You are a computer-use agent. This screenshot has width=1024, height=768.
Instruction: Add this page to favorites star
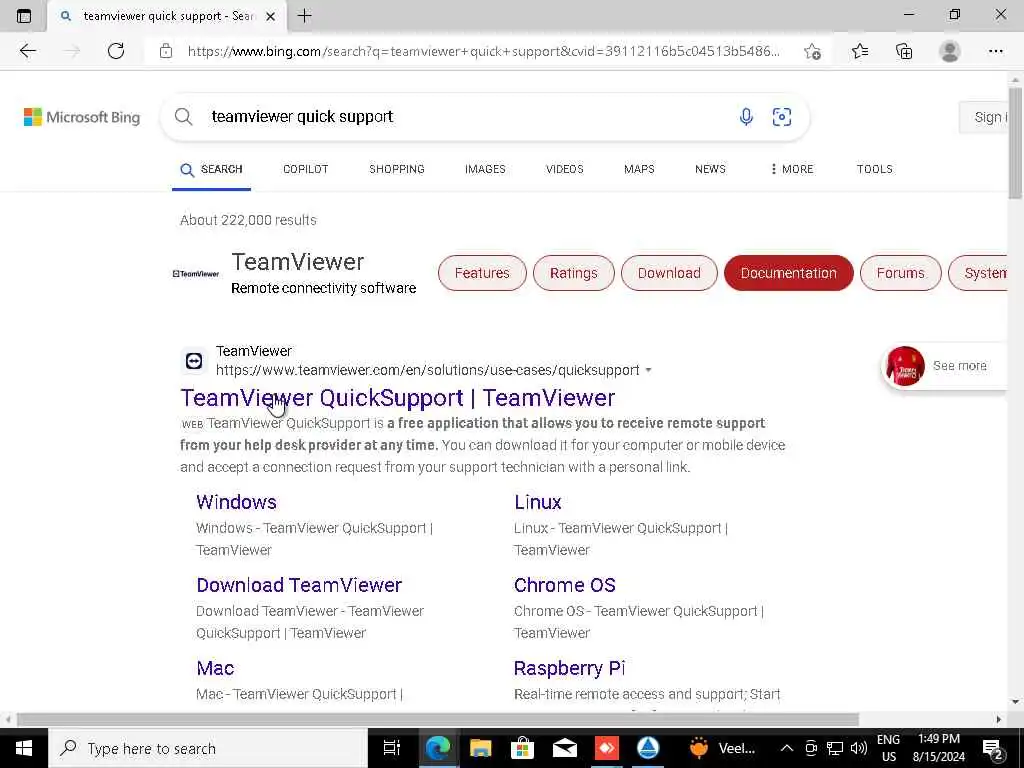[x=812, y=51]
